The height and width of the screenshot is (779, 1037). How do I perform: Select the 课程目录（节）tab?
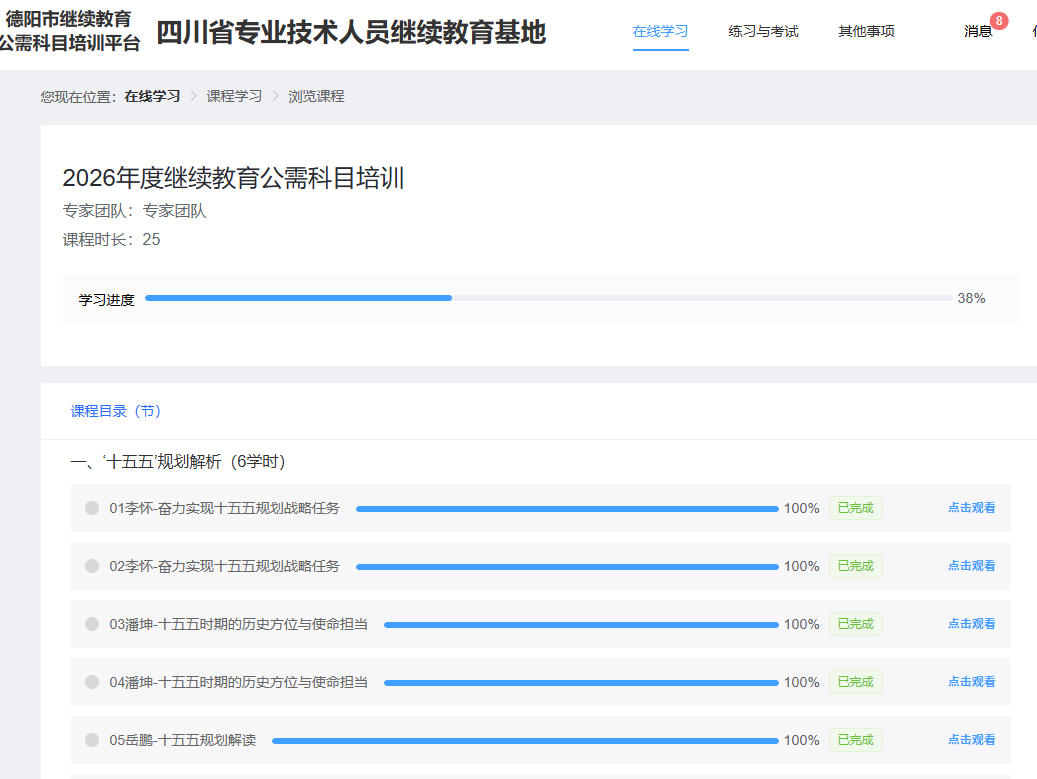116,411
